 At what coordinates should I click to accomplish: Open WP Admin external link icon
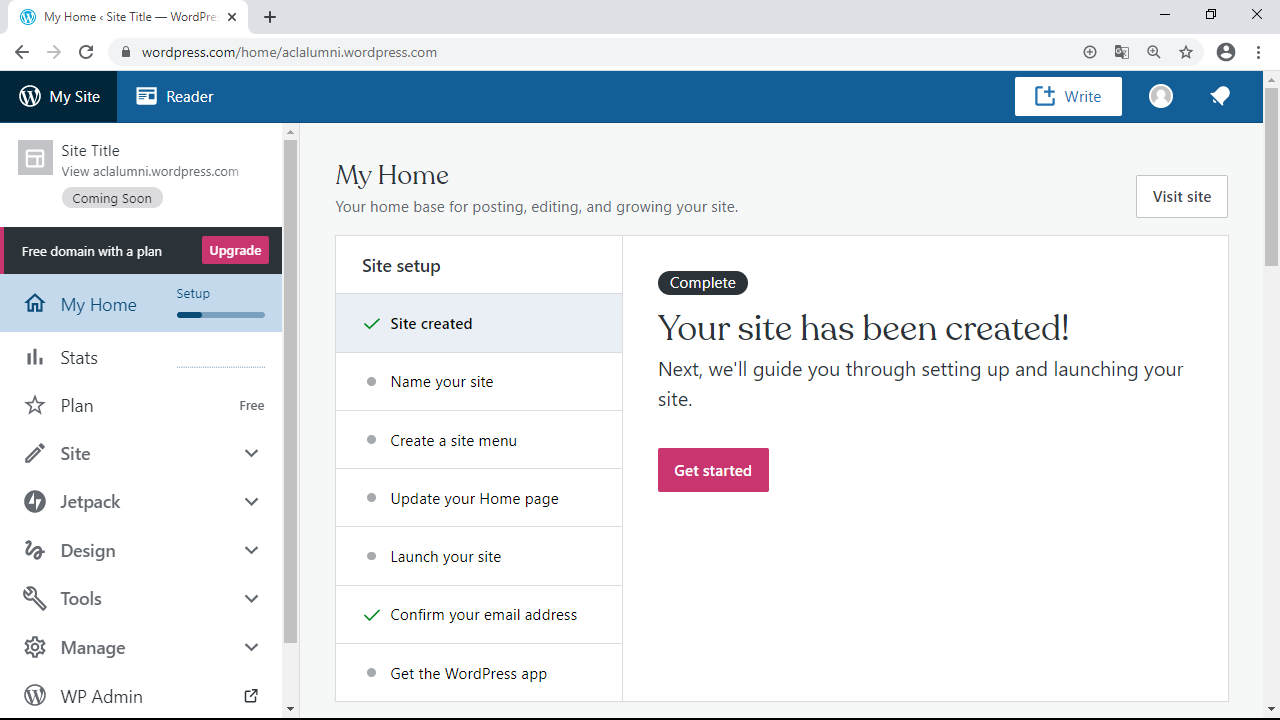251,696
